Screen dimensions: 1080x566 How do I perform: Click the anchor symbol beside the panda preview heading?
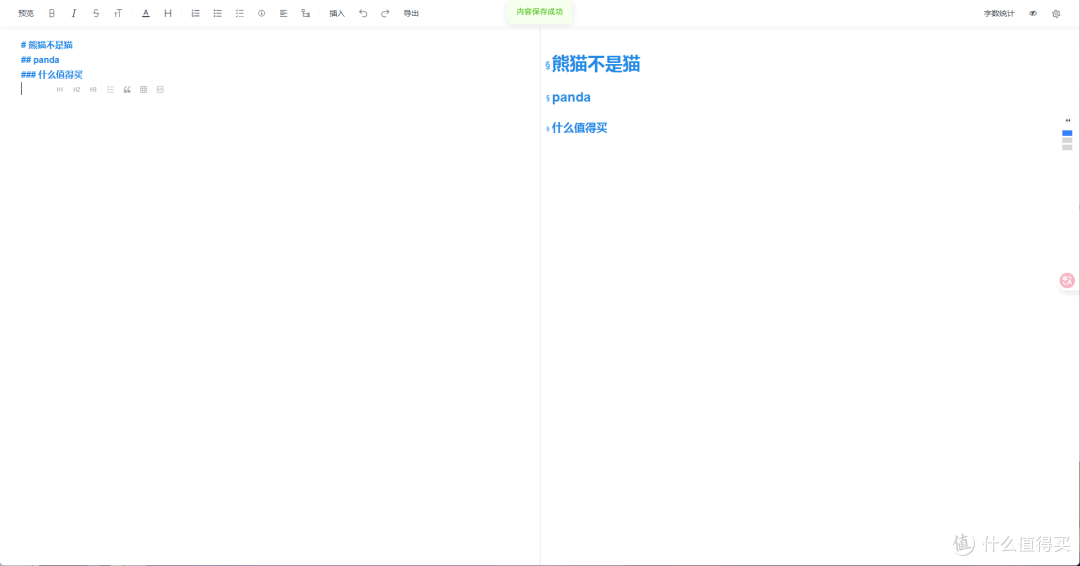tap(548, 98)
